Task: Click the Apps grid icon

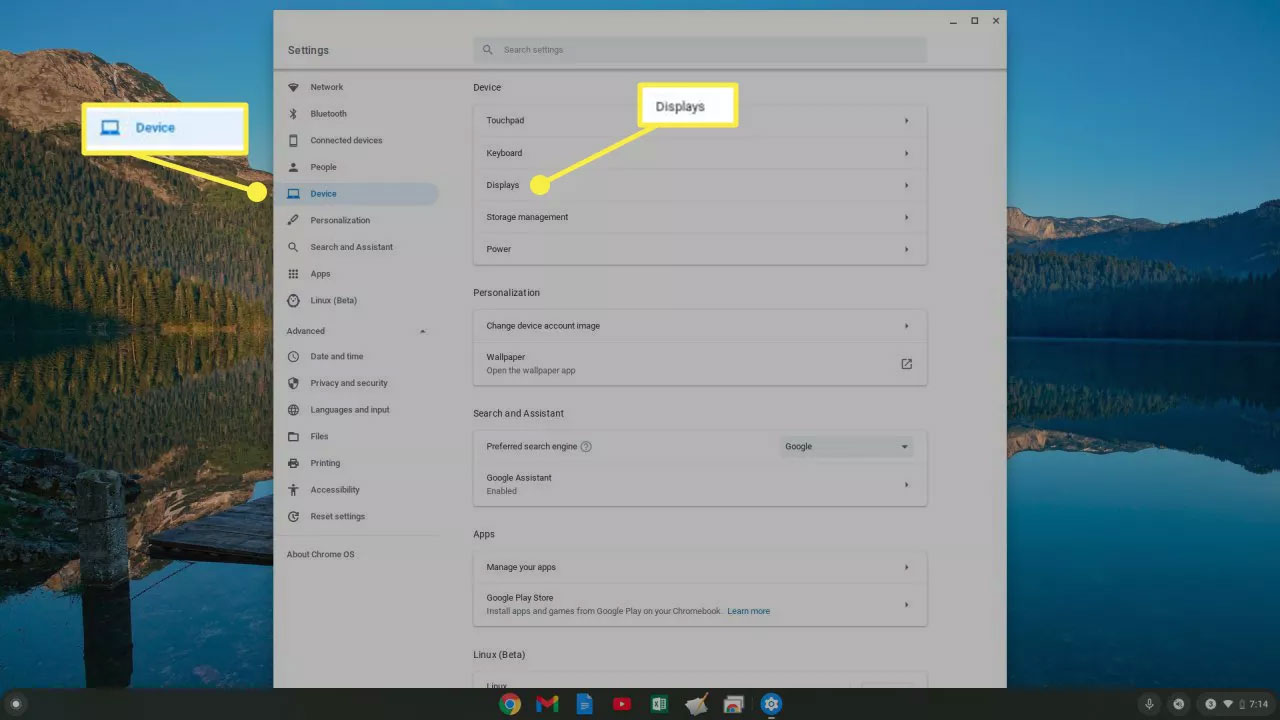Action: pos(293,274)
